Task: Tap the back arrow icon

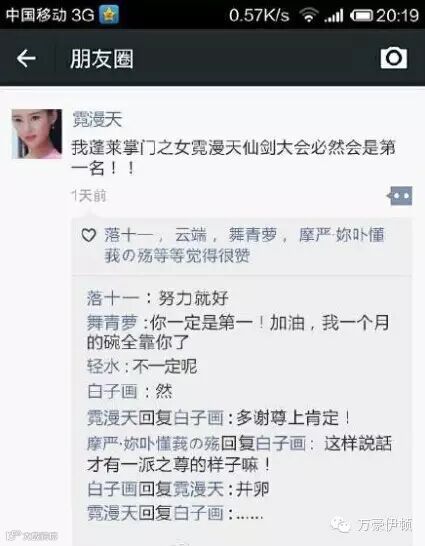Action: point(26,58)
